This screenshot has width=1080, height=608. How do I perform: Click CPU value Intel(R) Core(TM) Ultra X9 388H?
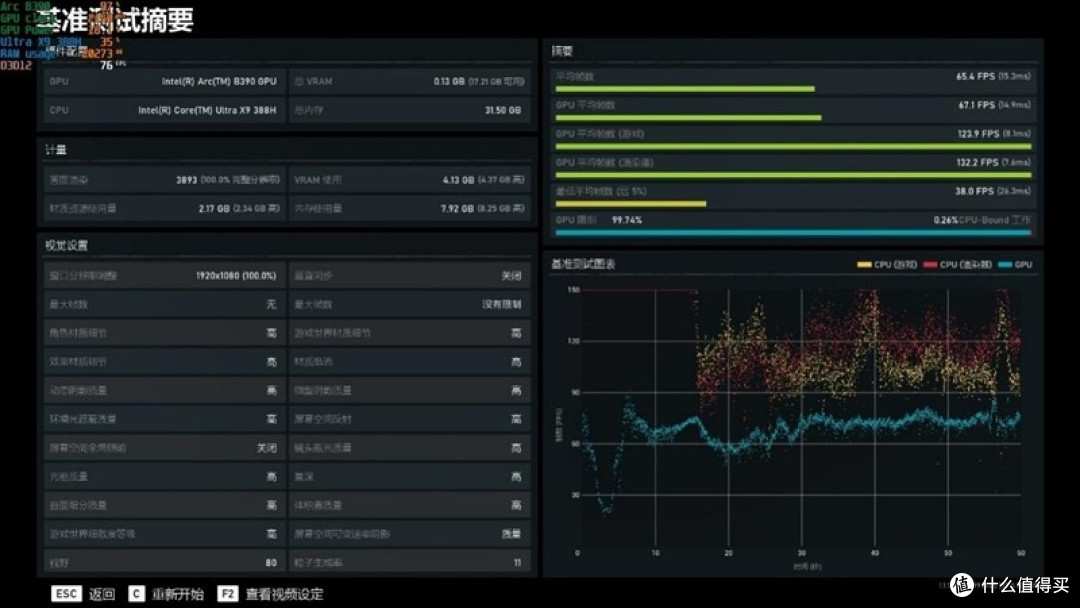[x=207, y=110]
